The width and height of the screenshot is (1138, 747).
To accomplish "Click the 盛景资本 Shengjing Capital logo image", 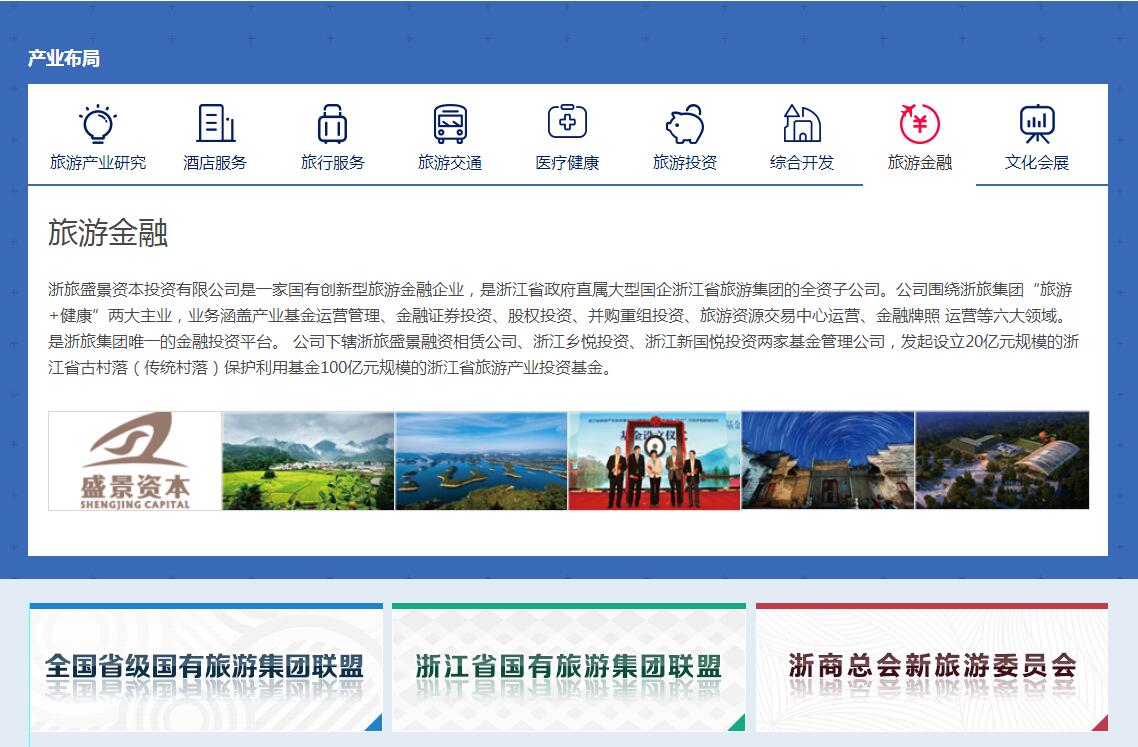I will [x=135, y=461].
